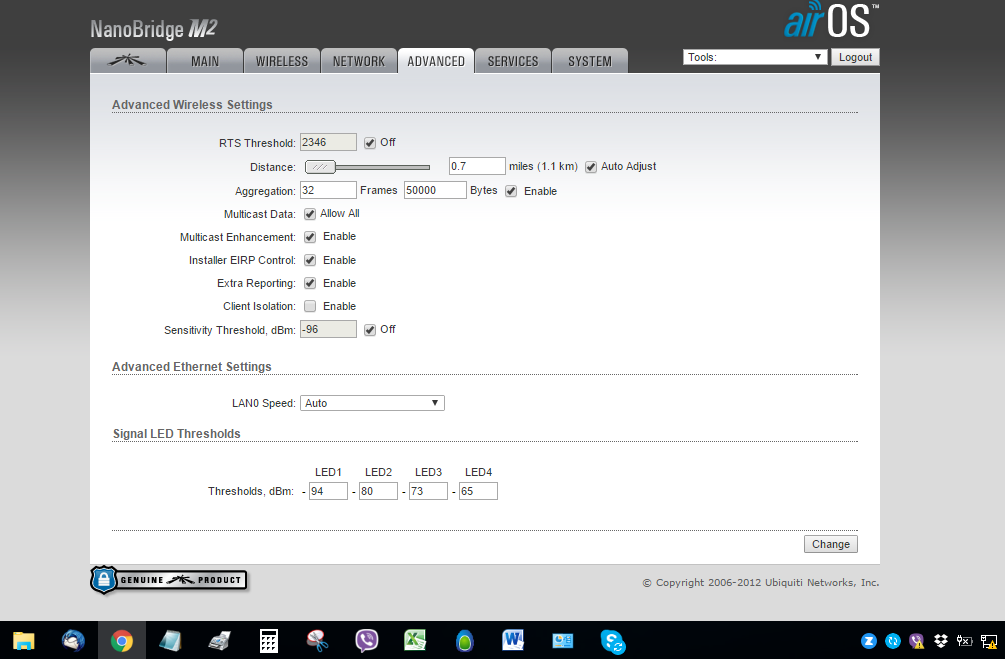
Task: Click the blue sync tray icon
Action: coord(893,640)
